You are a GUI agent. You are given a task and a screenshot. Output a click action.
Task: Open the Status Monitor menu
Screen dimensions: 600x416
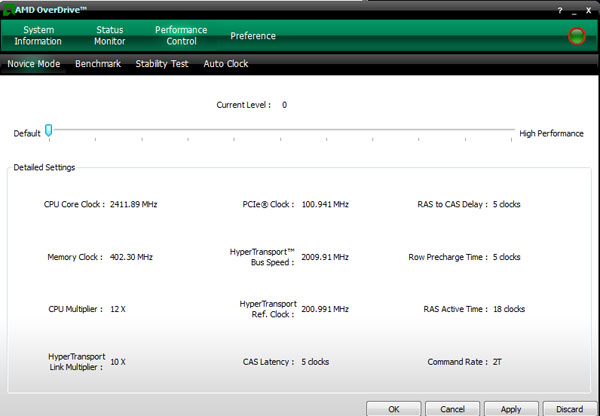(x=110, y=36)
